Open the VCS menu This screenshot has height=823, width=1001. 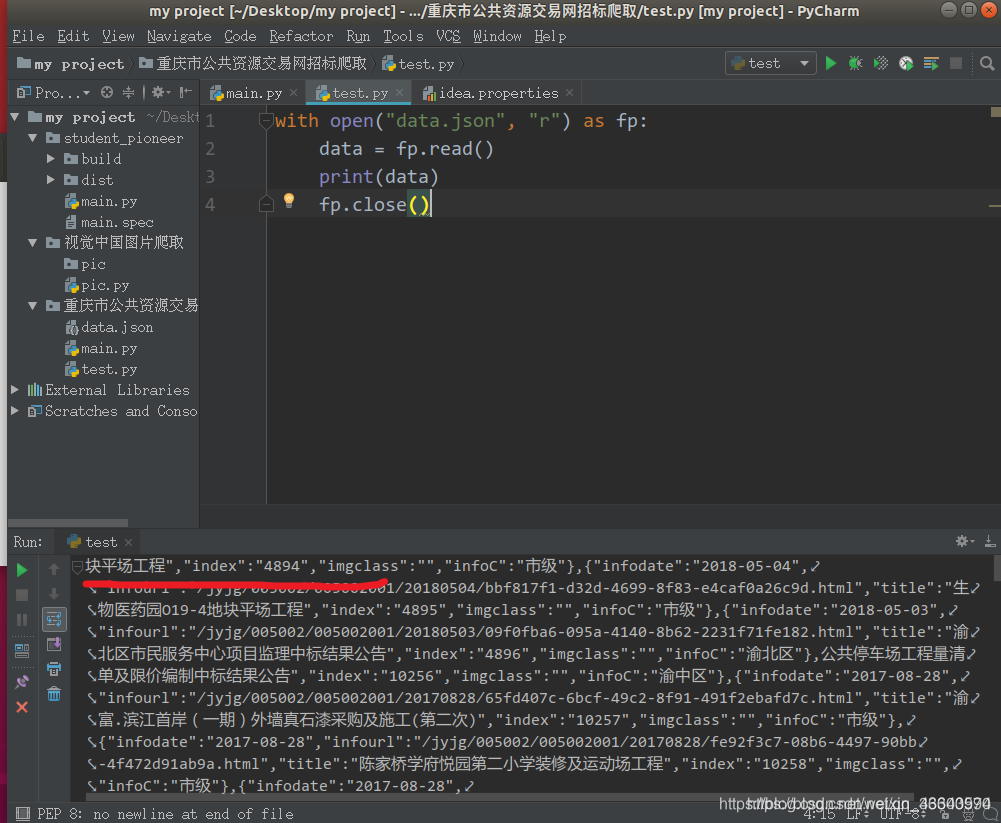pos(448,36)
